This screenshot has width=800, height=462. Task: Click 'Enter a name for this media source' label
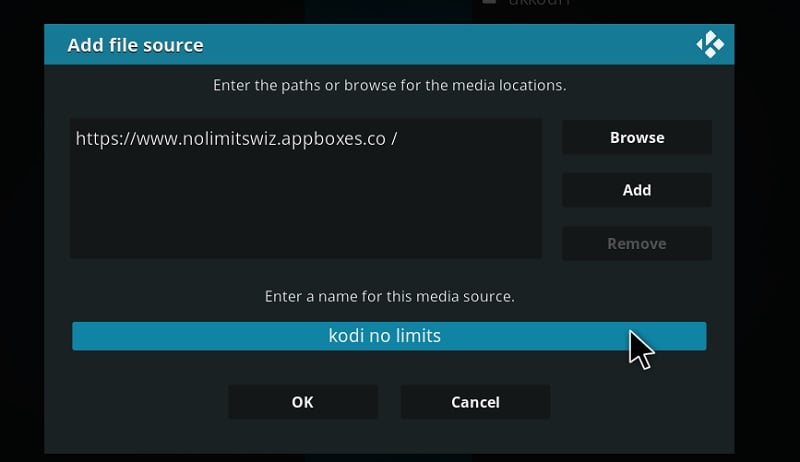point(389,296)
